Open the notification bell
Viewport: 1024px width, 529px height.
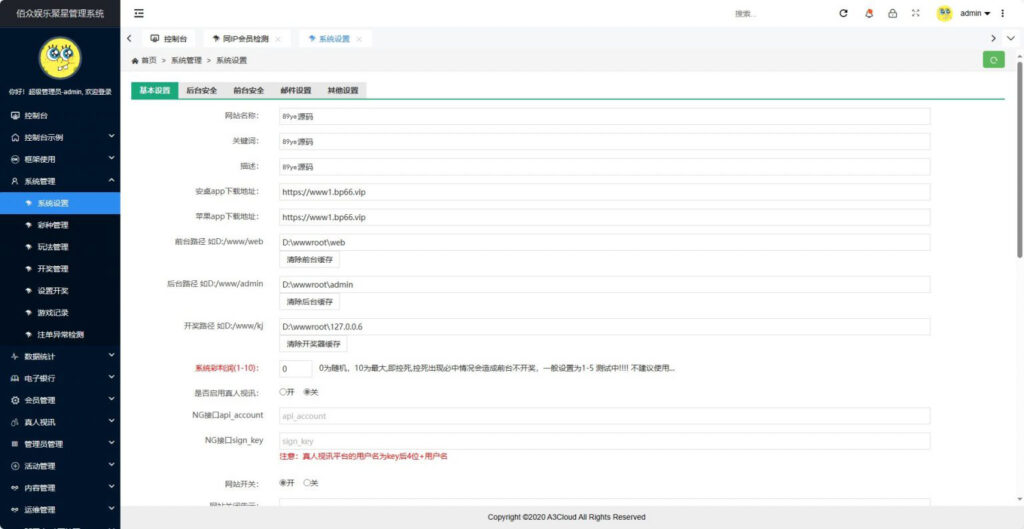click(868, 13)
